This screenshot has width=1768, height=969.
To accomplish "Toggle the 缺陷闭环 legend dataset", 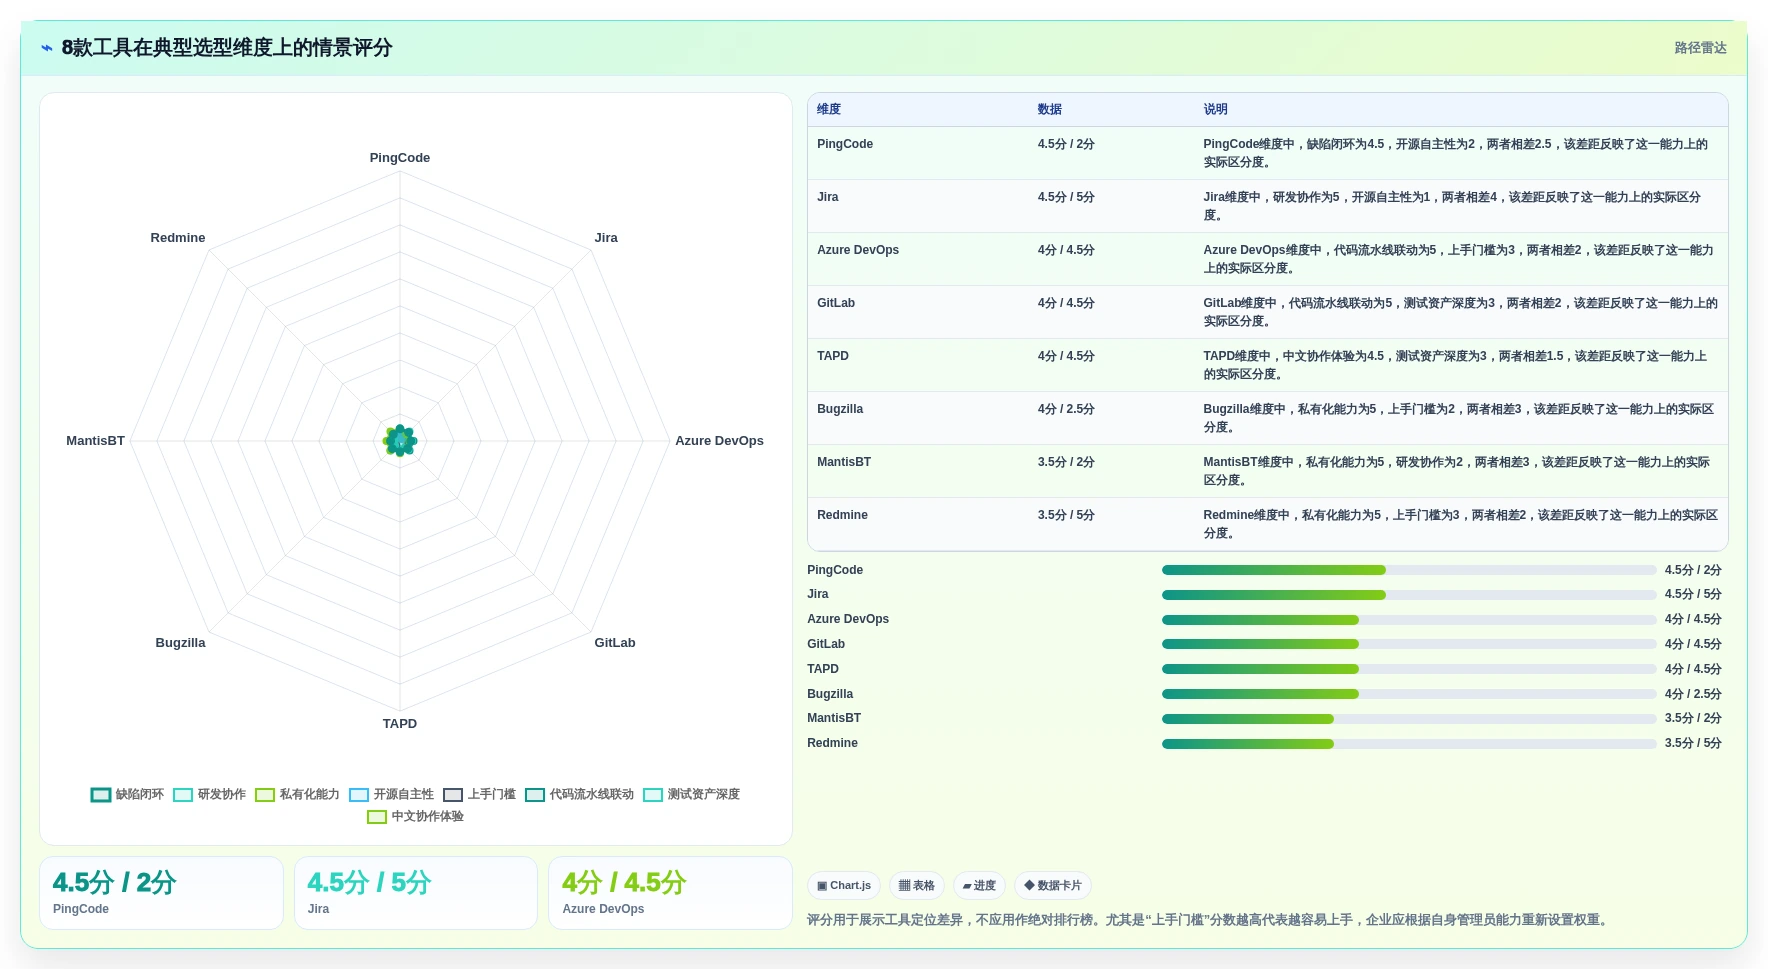I will (127, 795).
